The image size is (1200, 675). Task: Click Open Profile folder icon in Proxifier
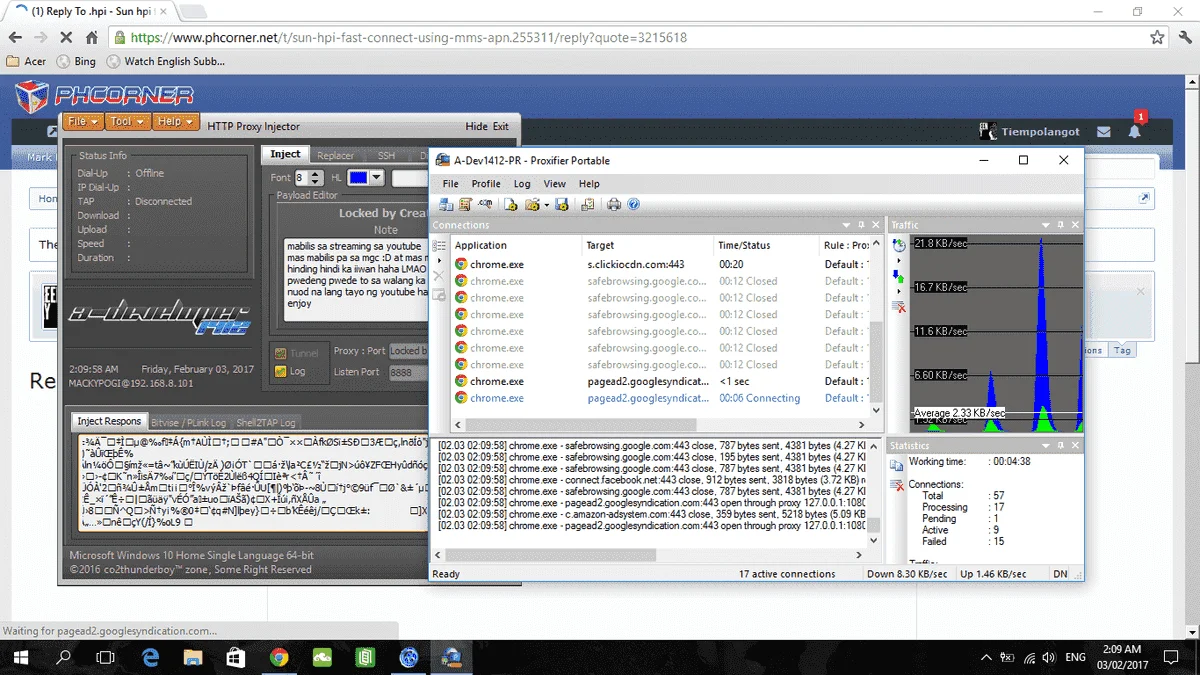coord(532,205)
